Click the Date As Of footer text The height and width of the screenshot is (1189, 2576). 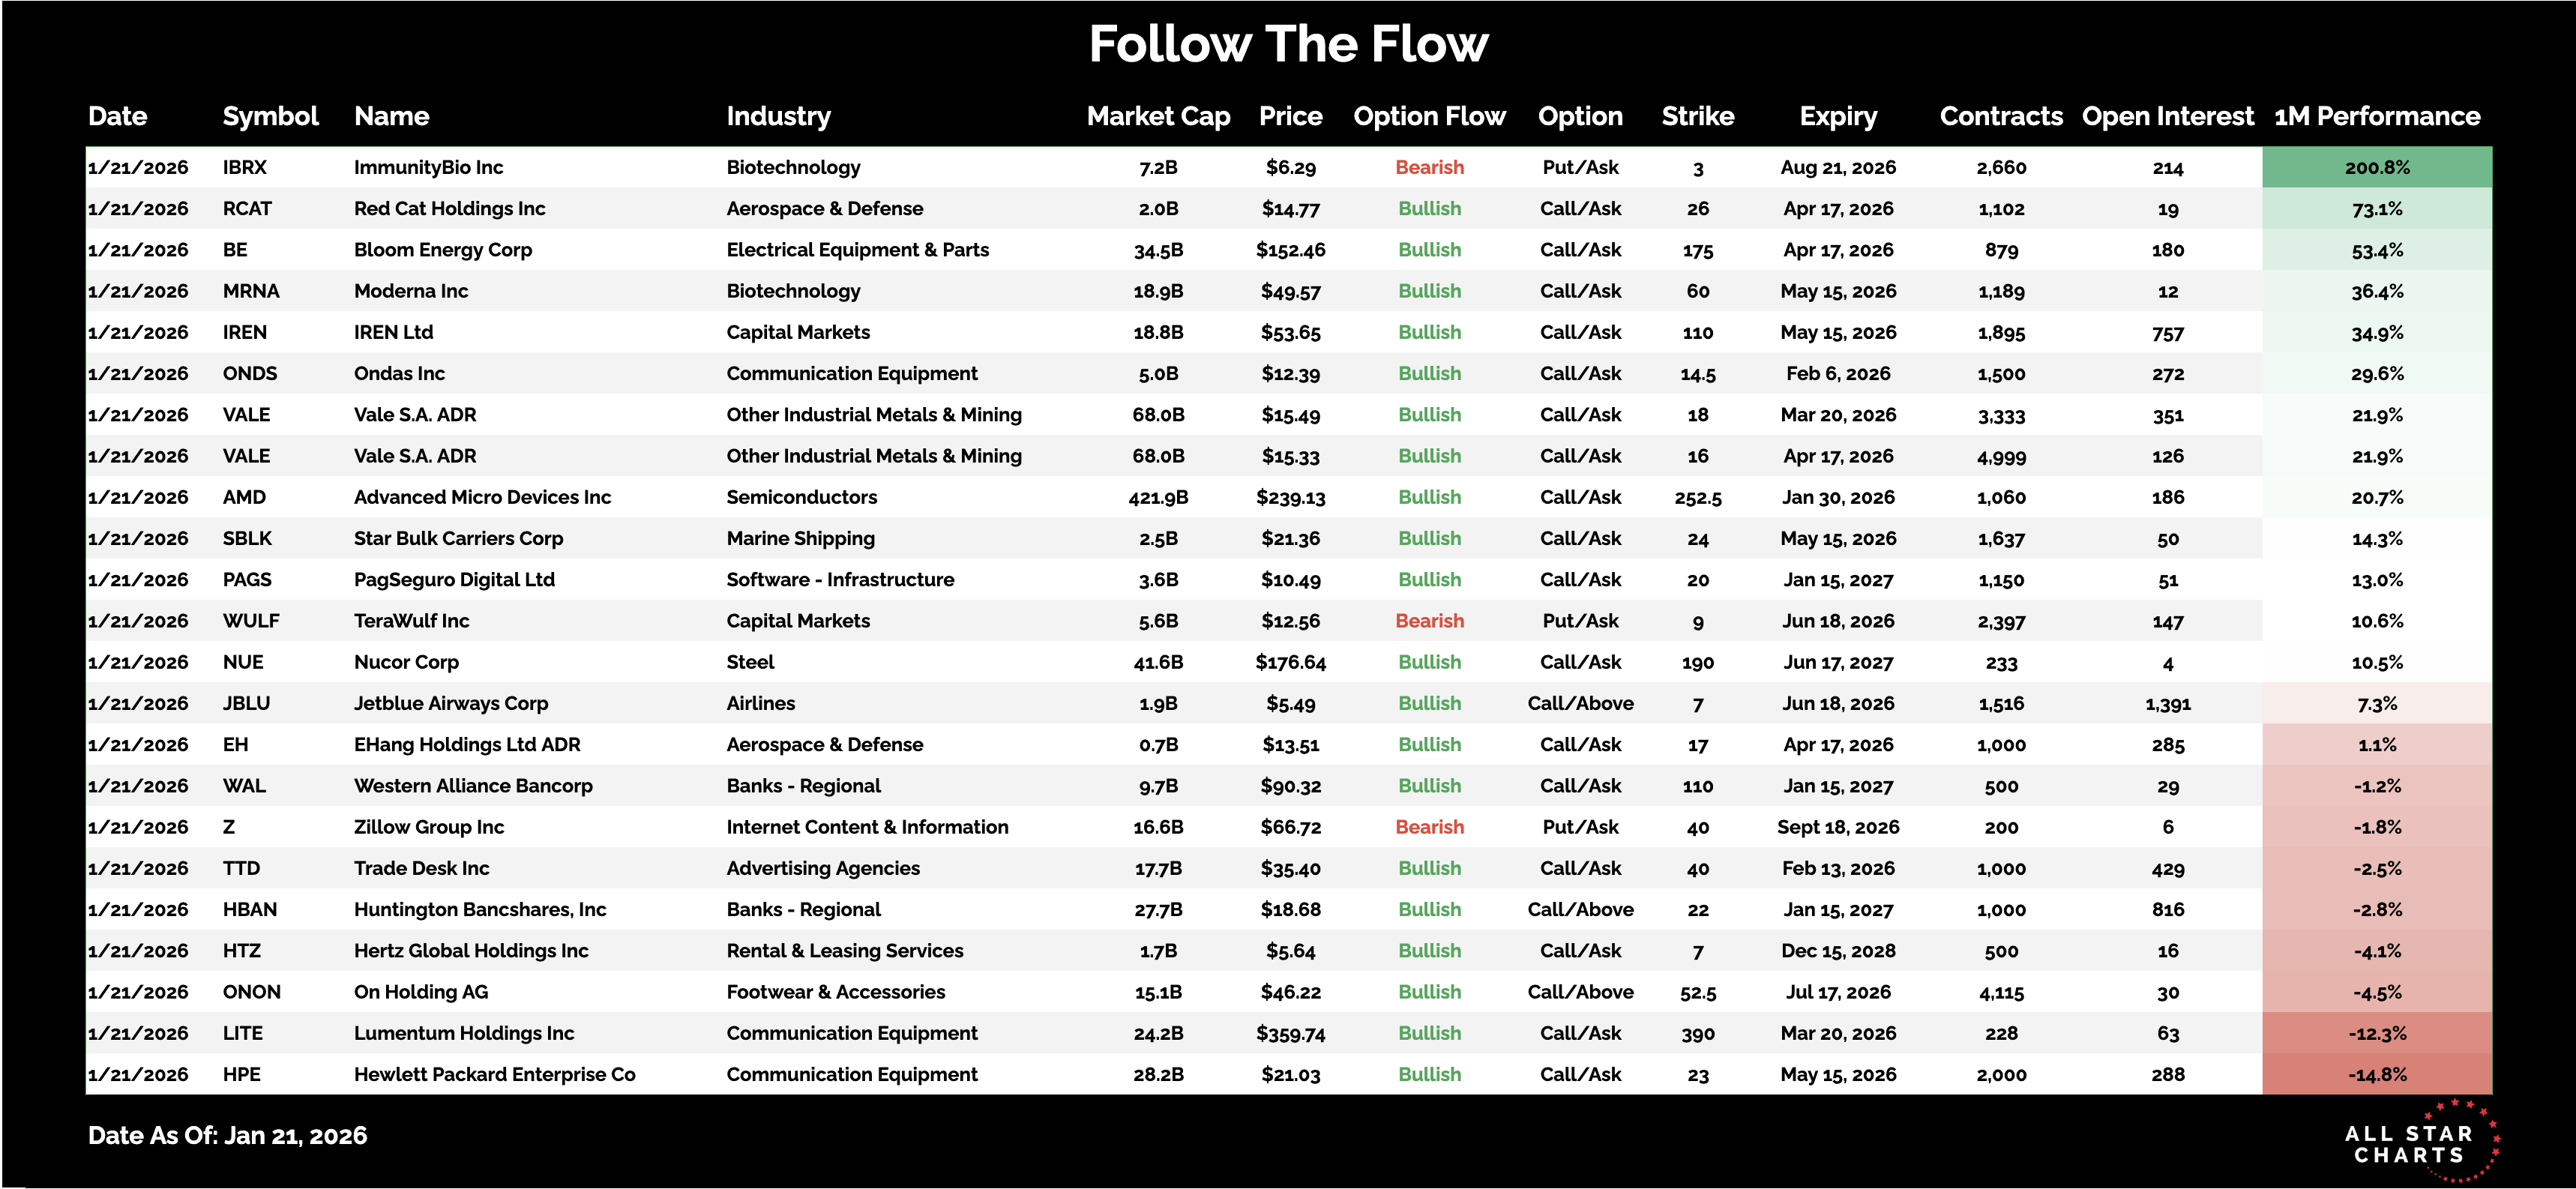click(x=228, y=1135)
